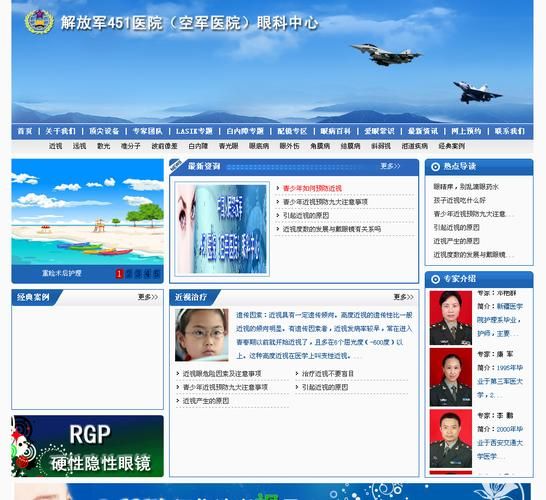The height and width of the screenshot is (500, 546).
Task: Select 青光眼 in the sub navigation
Action: pos(228,146)
